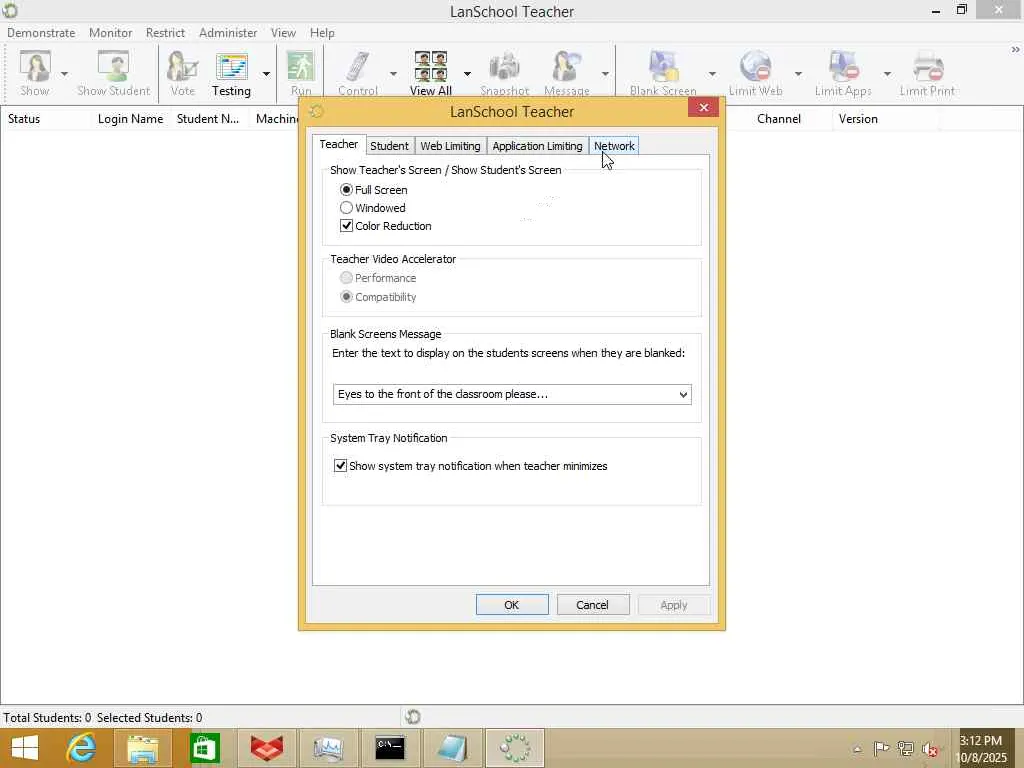Expand the Message dropdown arrow

point(605,74)
